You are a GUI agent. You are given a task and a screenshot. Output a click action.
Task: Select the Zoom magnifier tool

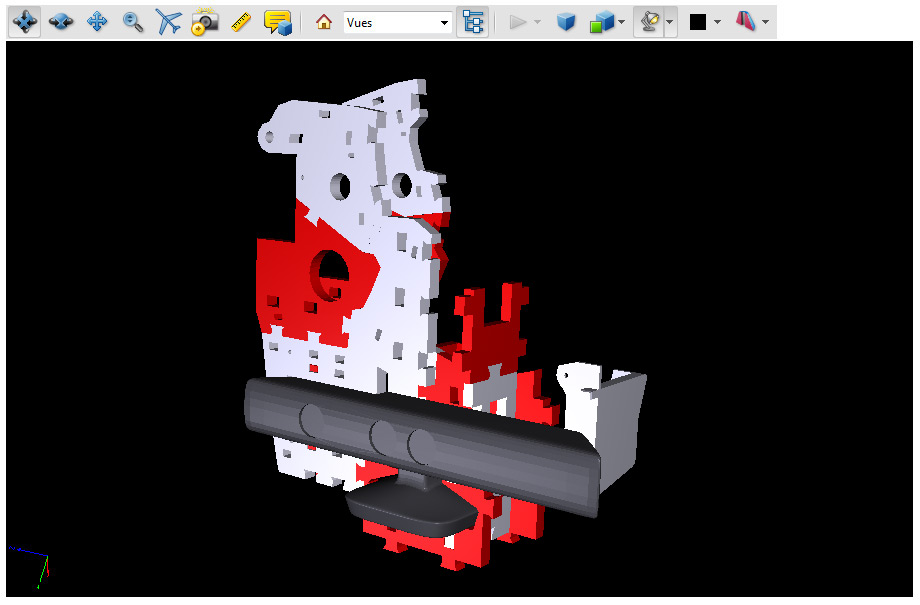pos(133,22)
